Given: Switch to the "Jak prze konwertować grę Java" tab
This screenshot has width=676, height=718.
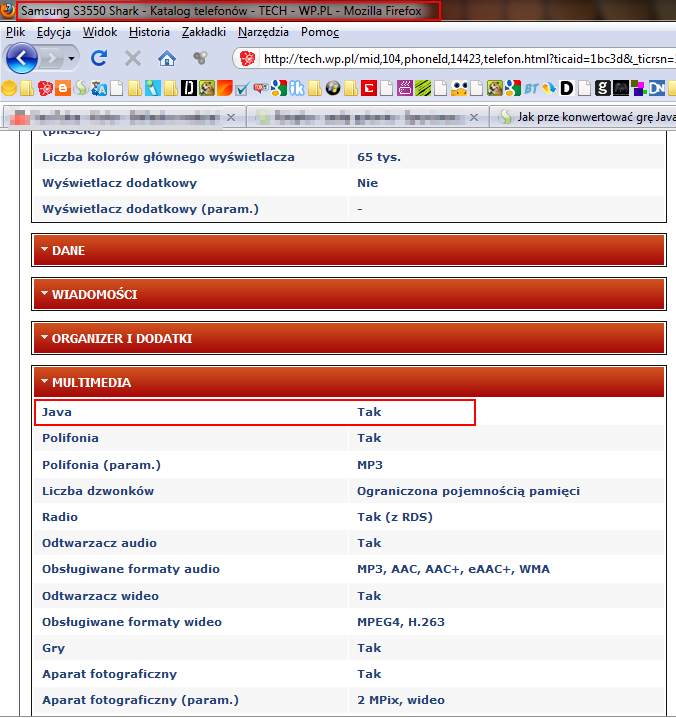Looking at the screenshot, I should [x=584, y=117].
